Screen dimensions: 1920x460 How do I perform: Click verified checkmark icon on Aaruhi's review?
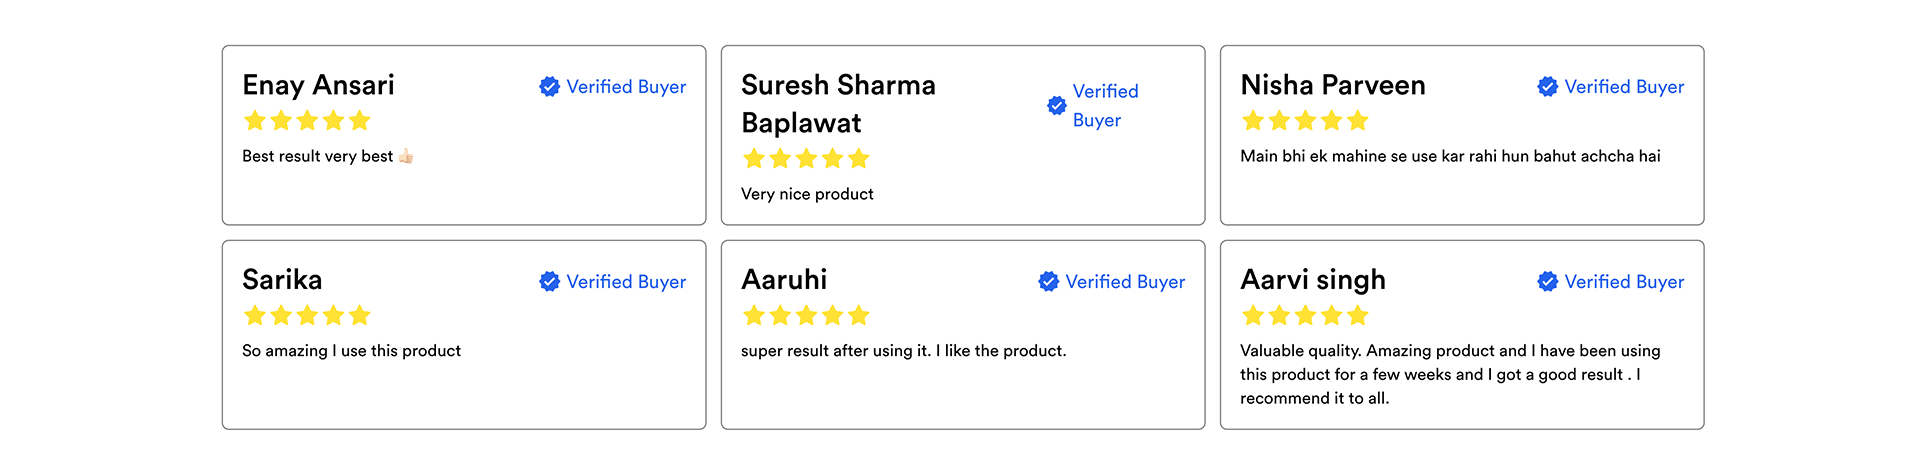1048,282
